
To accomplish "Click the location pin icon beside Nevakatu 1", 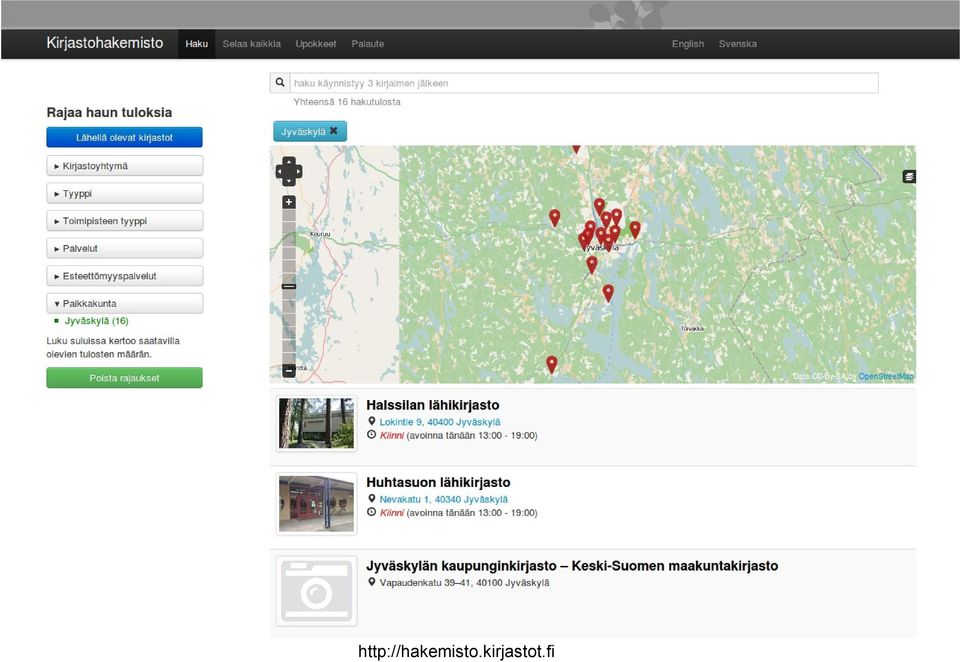I will click(x=371, y=498).
